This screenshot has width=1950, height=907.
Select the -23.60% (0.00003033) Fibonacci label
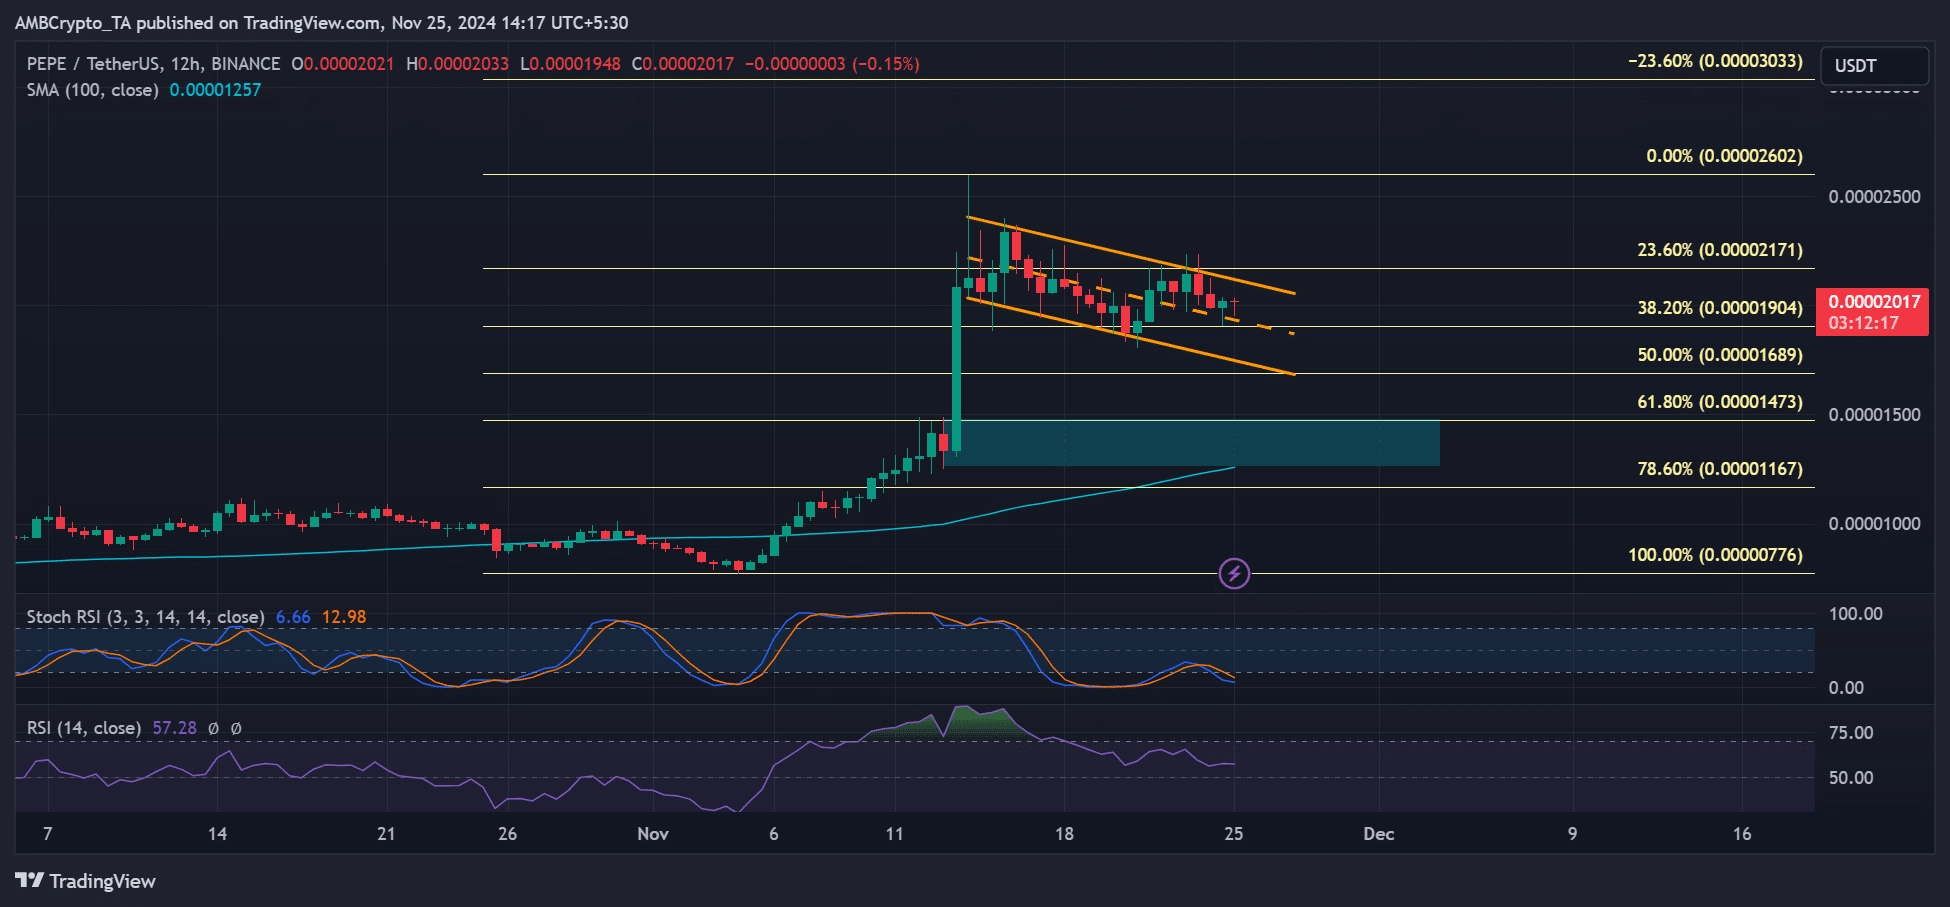pos(1715,62)
